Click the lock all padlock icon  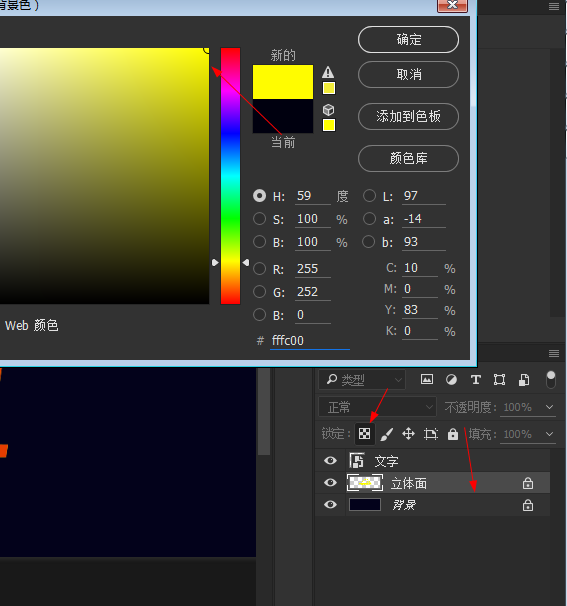(x=453, y=434)
